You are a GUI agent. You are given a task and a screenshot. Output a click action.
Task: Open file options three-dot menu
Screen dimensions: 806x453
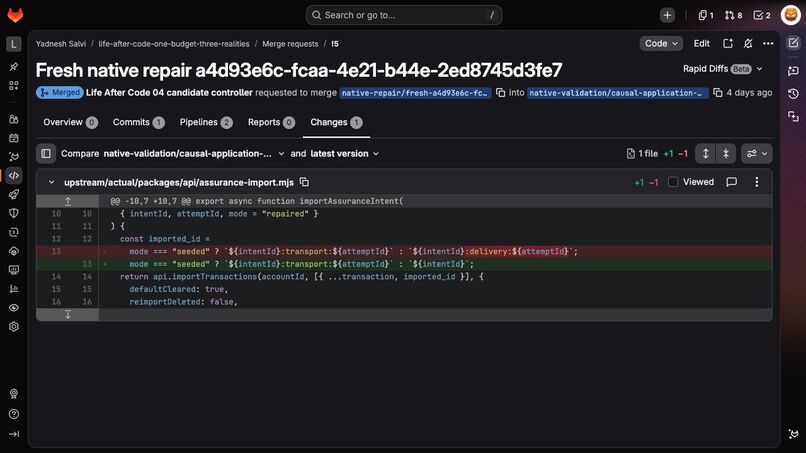coord(757,182)
